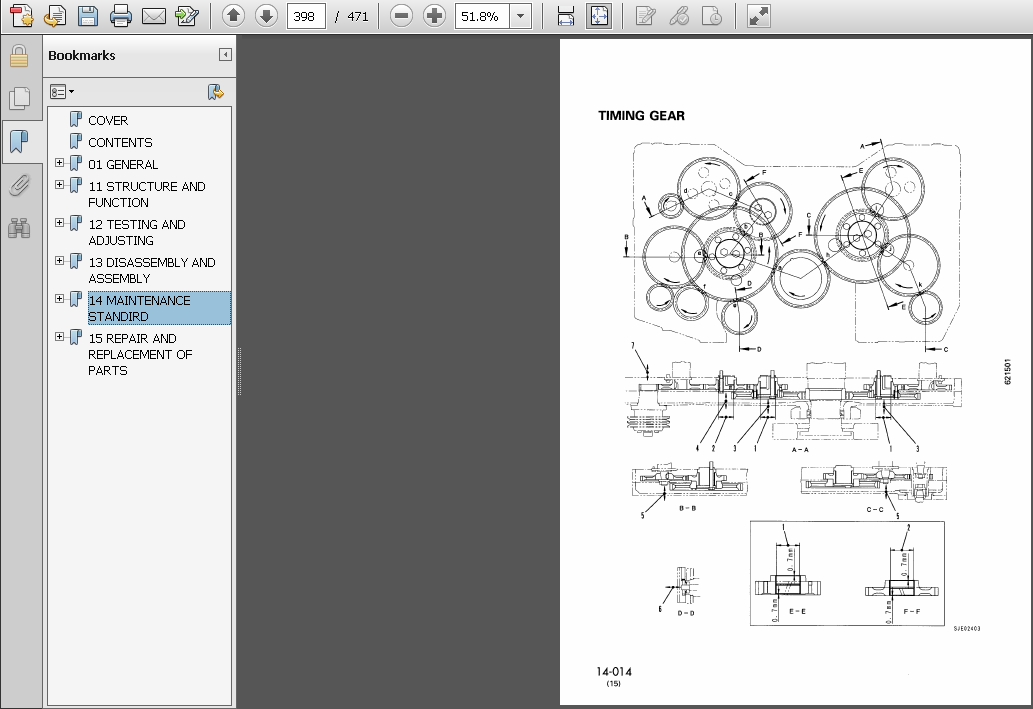The image size is (1033, 709).
Task: Expand the 12 TESTING AND ADJUSTING bookmark
Action: coord(59,223)
